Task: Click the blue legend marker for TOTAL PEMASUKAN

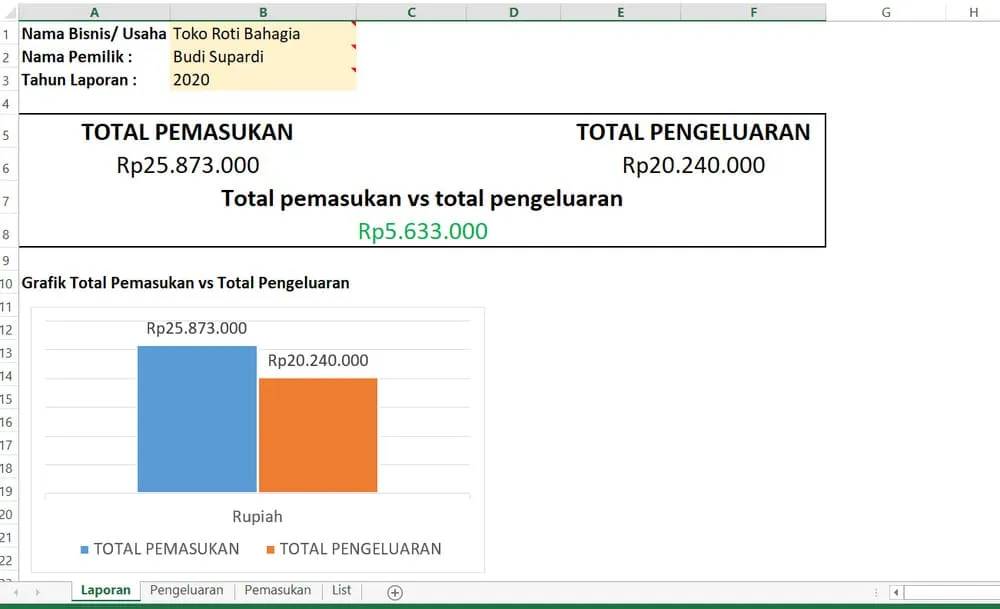Action: [83, 548]
